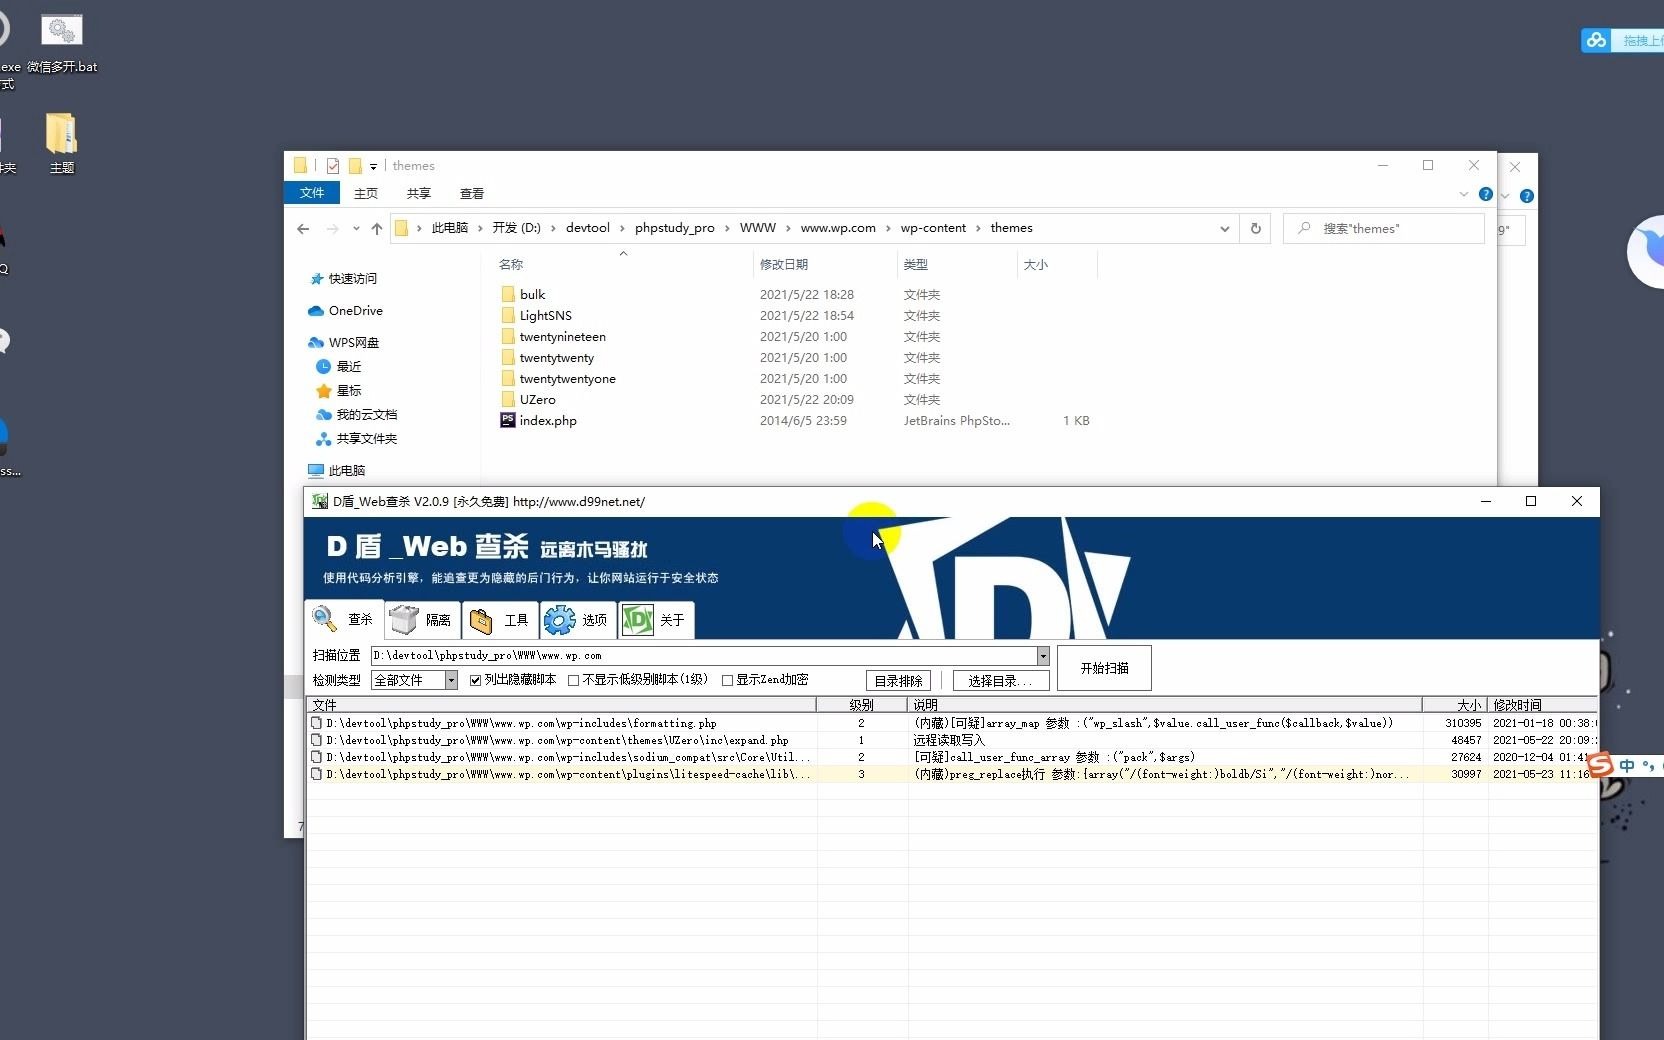1664x1040 pixels.
Task: Open the 查杀 scan tab in D盾
Action: click(x=344, y=619)
